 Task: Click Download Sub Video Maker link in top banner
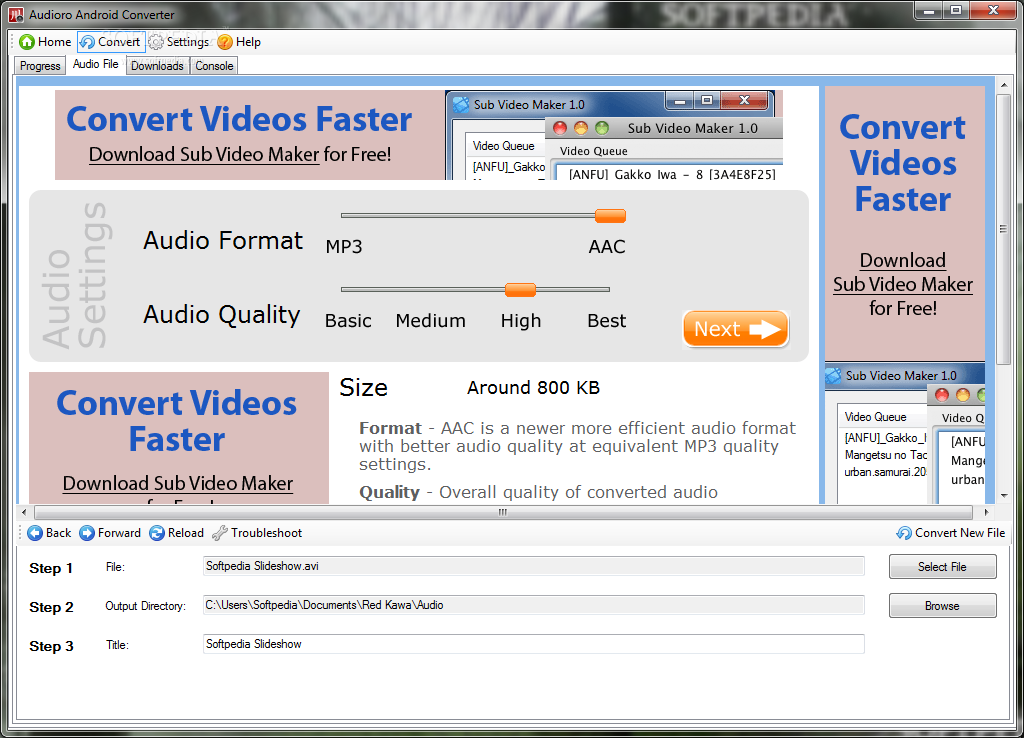pos(204,155)
